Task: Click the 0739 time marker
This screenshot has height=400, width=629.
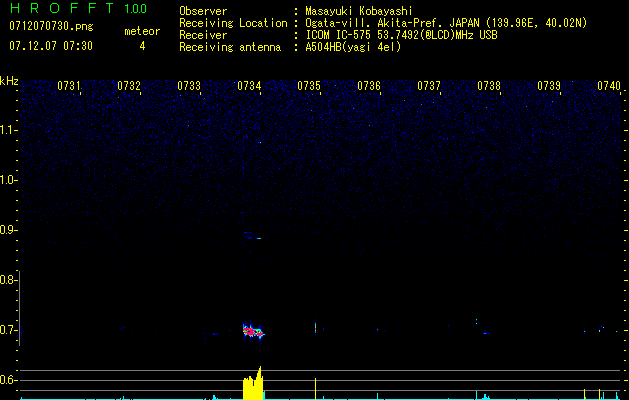Action: click(549, 86)
